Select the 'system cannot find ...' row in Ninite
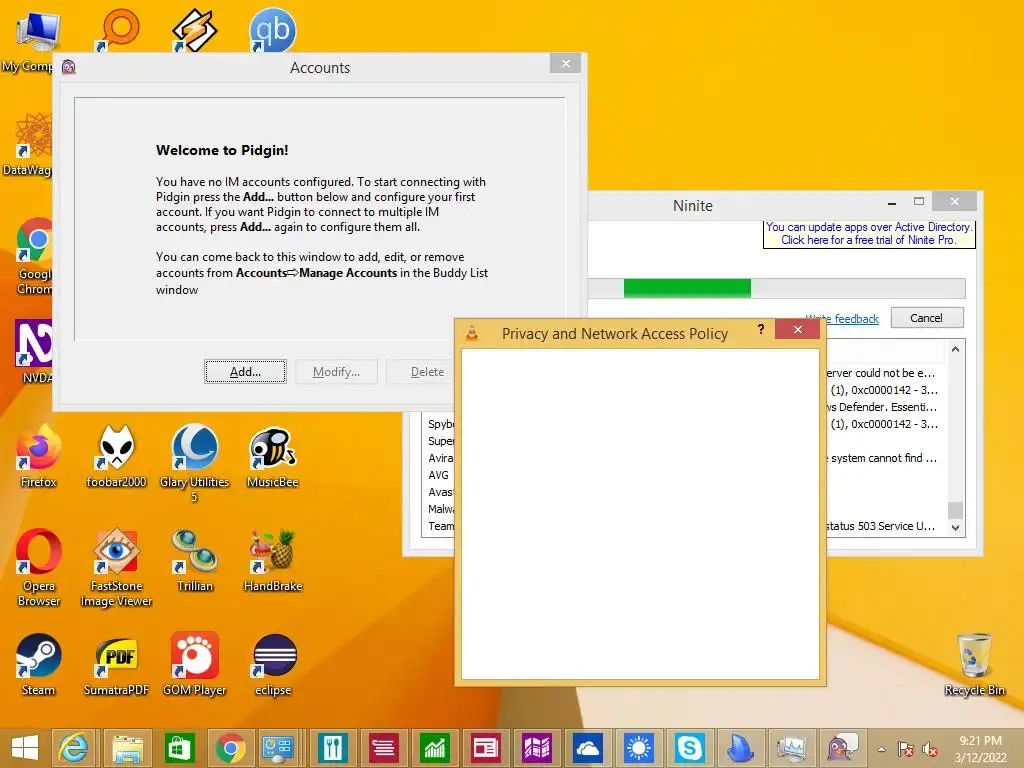The height and width of the screenshot is (768, 1024). [883, 458]
